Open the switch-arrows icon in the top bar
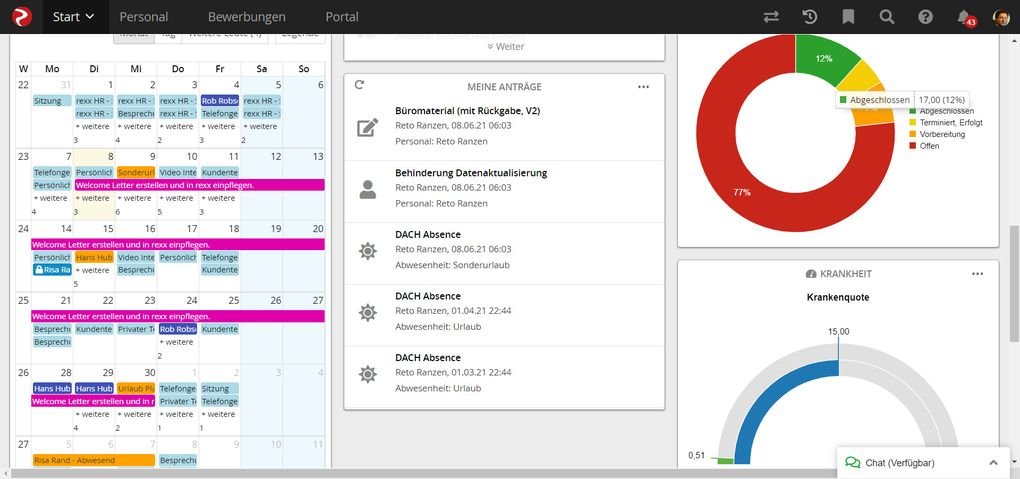The width and height of the screenshot is (1020, 479). 772,17
